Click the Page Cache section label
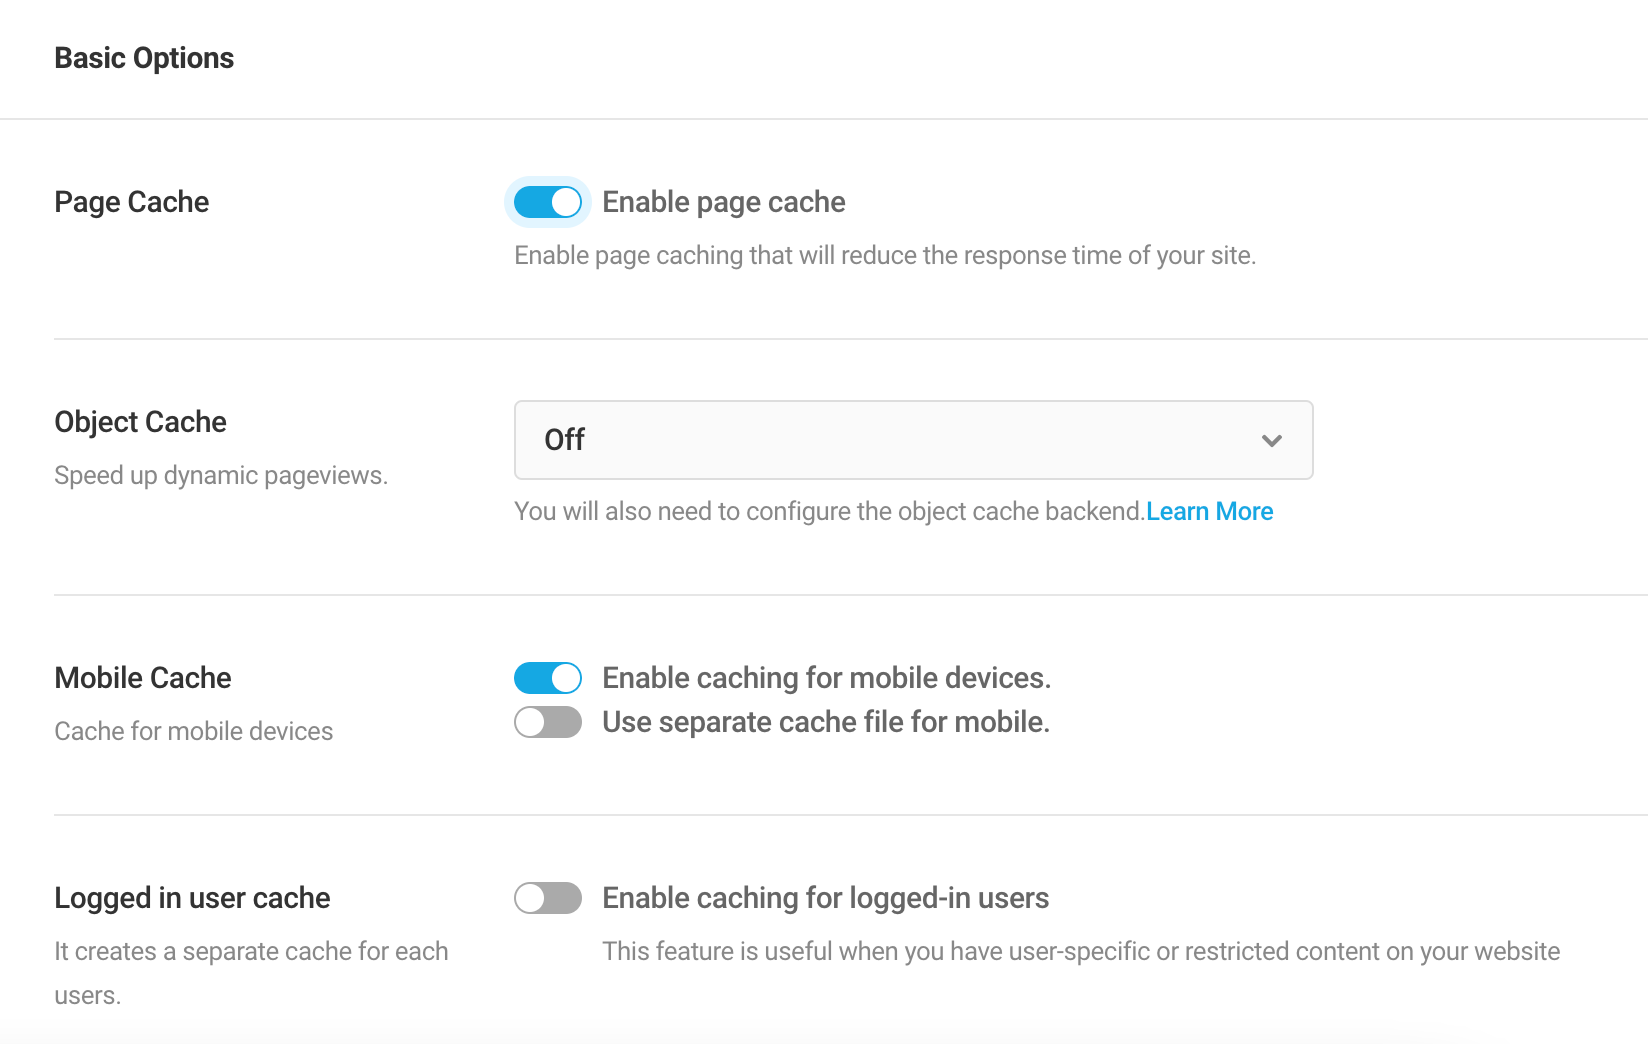The image size is (1648, 1044). pos(131,201)
